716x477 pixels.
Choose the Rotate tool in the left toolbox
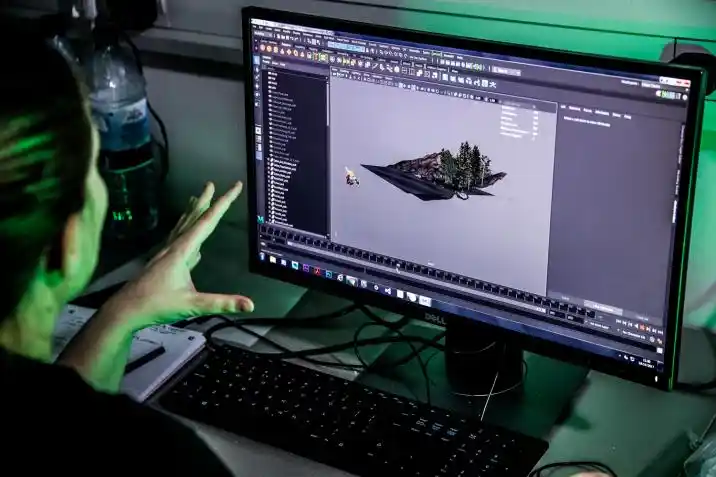tap(257, 95)
